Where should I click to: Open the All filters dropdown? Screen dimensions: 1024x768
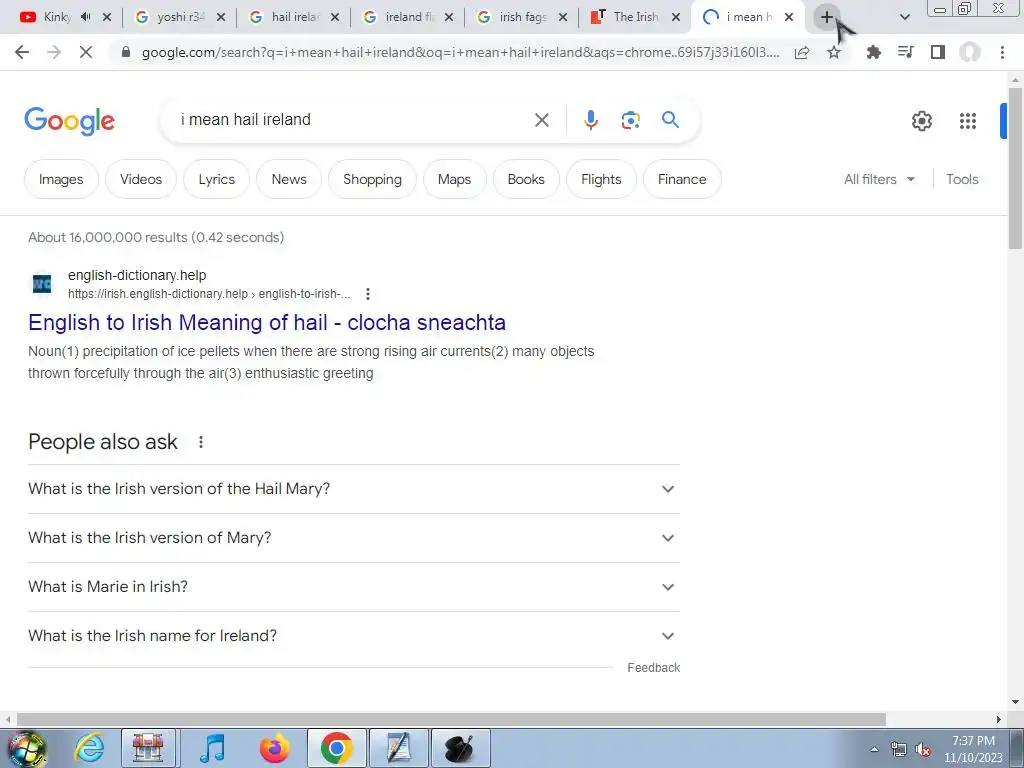coord(879,179)
